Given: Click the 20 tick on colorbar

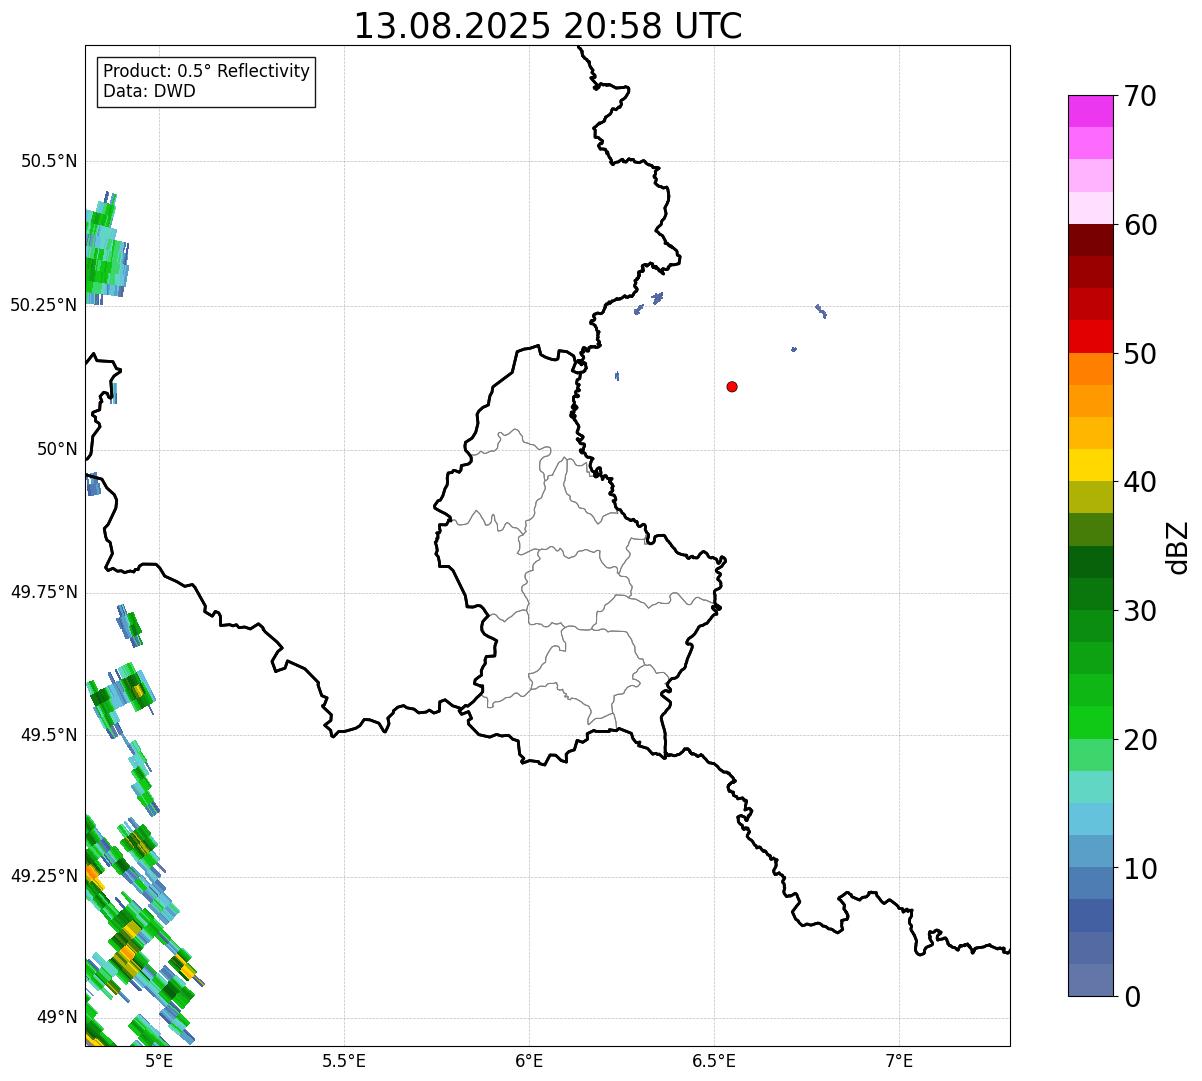Looking at the screenshot, I should click(1139, 740).
